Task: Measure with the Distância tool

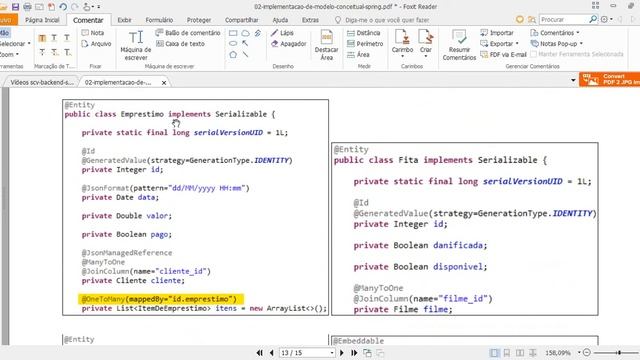Action: pos(363,33)
